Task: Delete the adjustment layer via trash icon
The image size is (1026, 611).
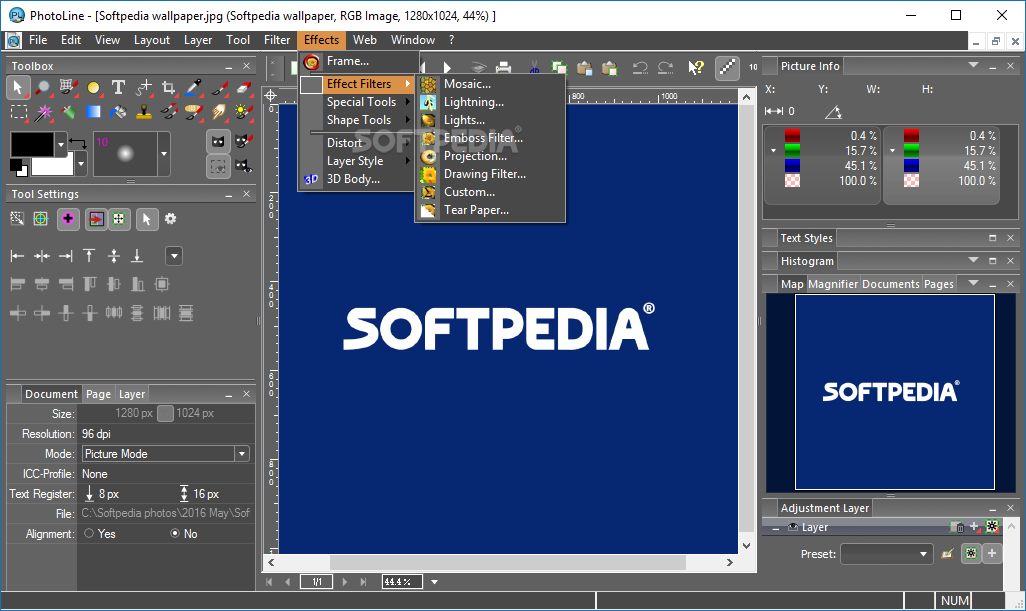Action: [957, 527]
